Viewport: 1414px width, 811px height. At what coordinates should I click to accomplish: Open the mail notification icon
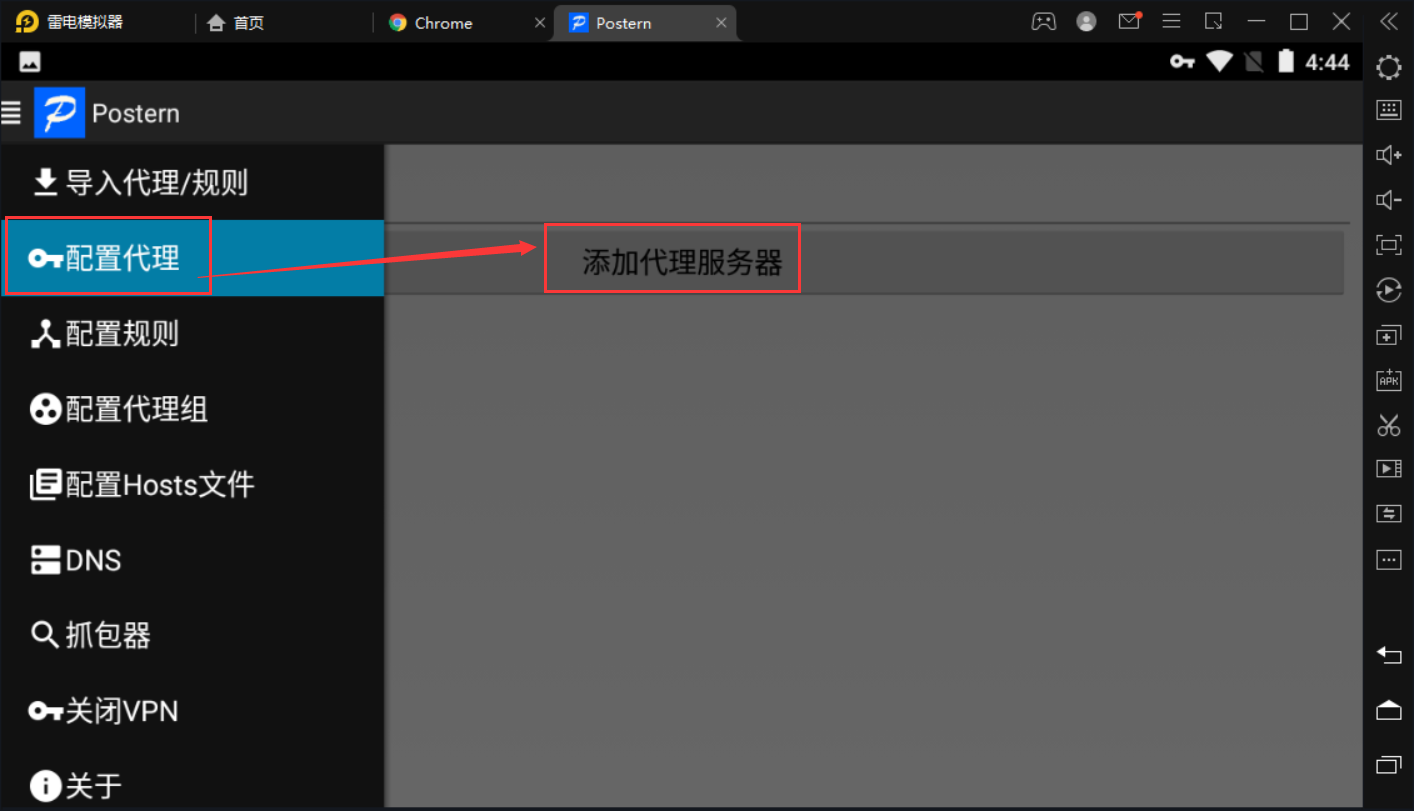[x=1129, y=21]
